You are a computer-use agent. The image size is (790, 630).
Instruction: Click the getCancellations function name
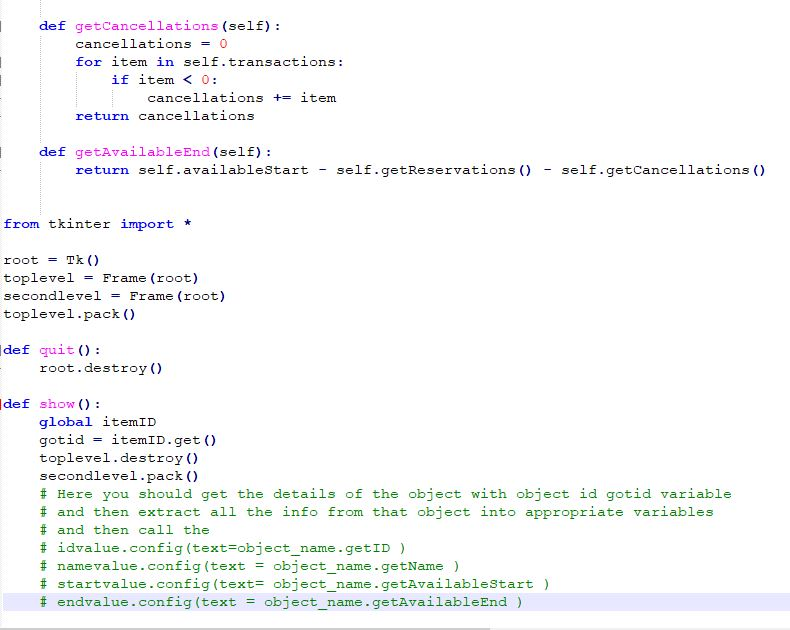pos(147,26)
